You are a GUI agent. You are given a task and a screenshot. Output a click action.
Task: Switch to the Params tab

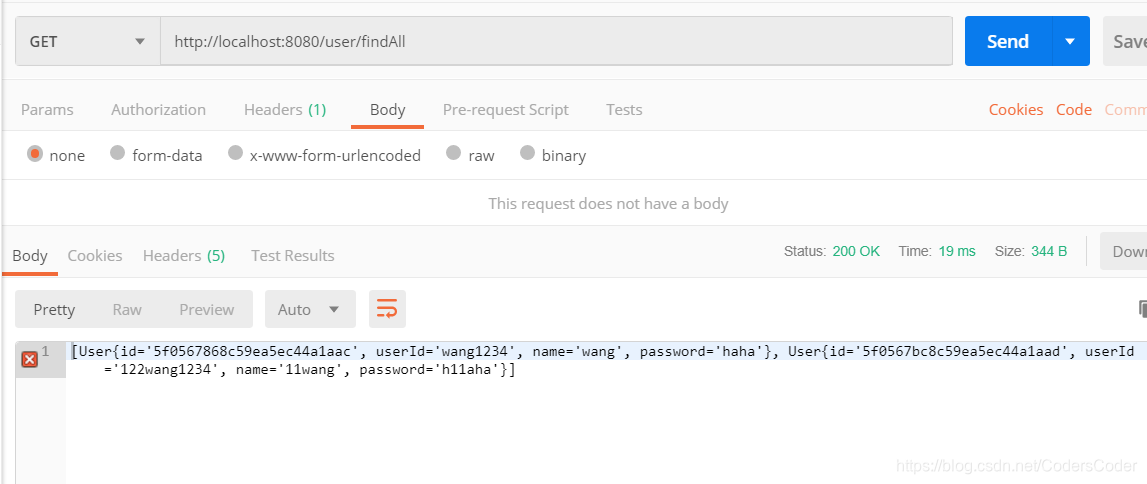[47, 110]
